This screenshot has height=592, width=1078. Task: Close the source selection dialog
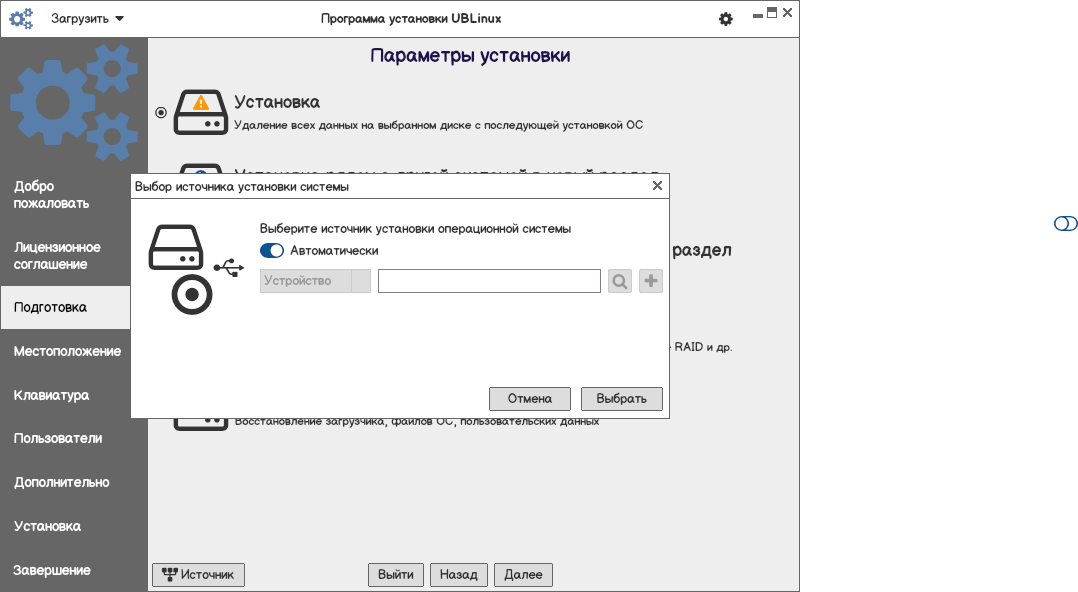pyautogui.click(x=657, y=186)
